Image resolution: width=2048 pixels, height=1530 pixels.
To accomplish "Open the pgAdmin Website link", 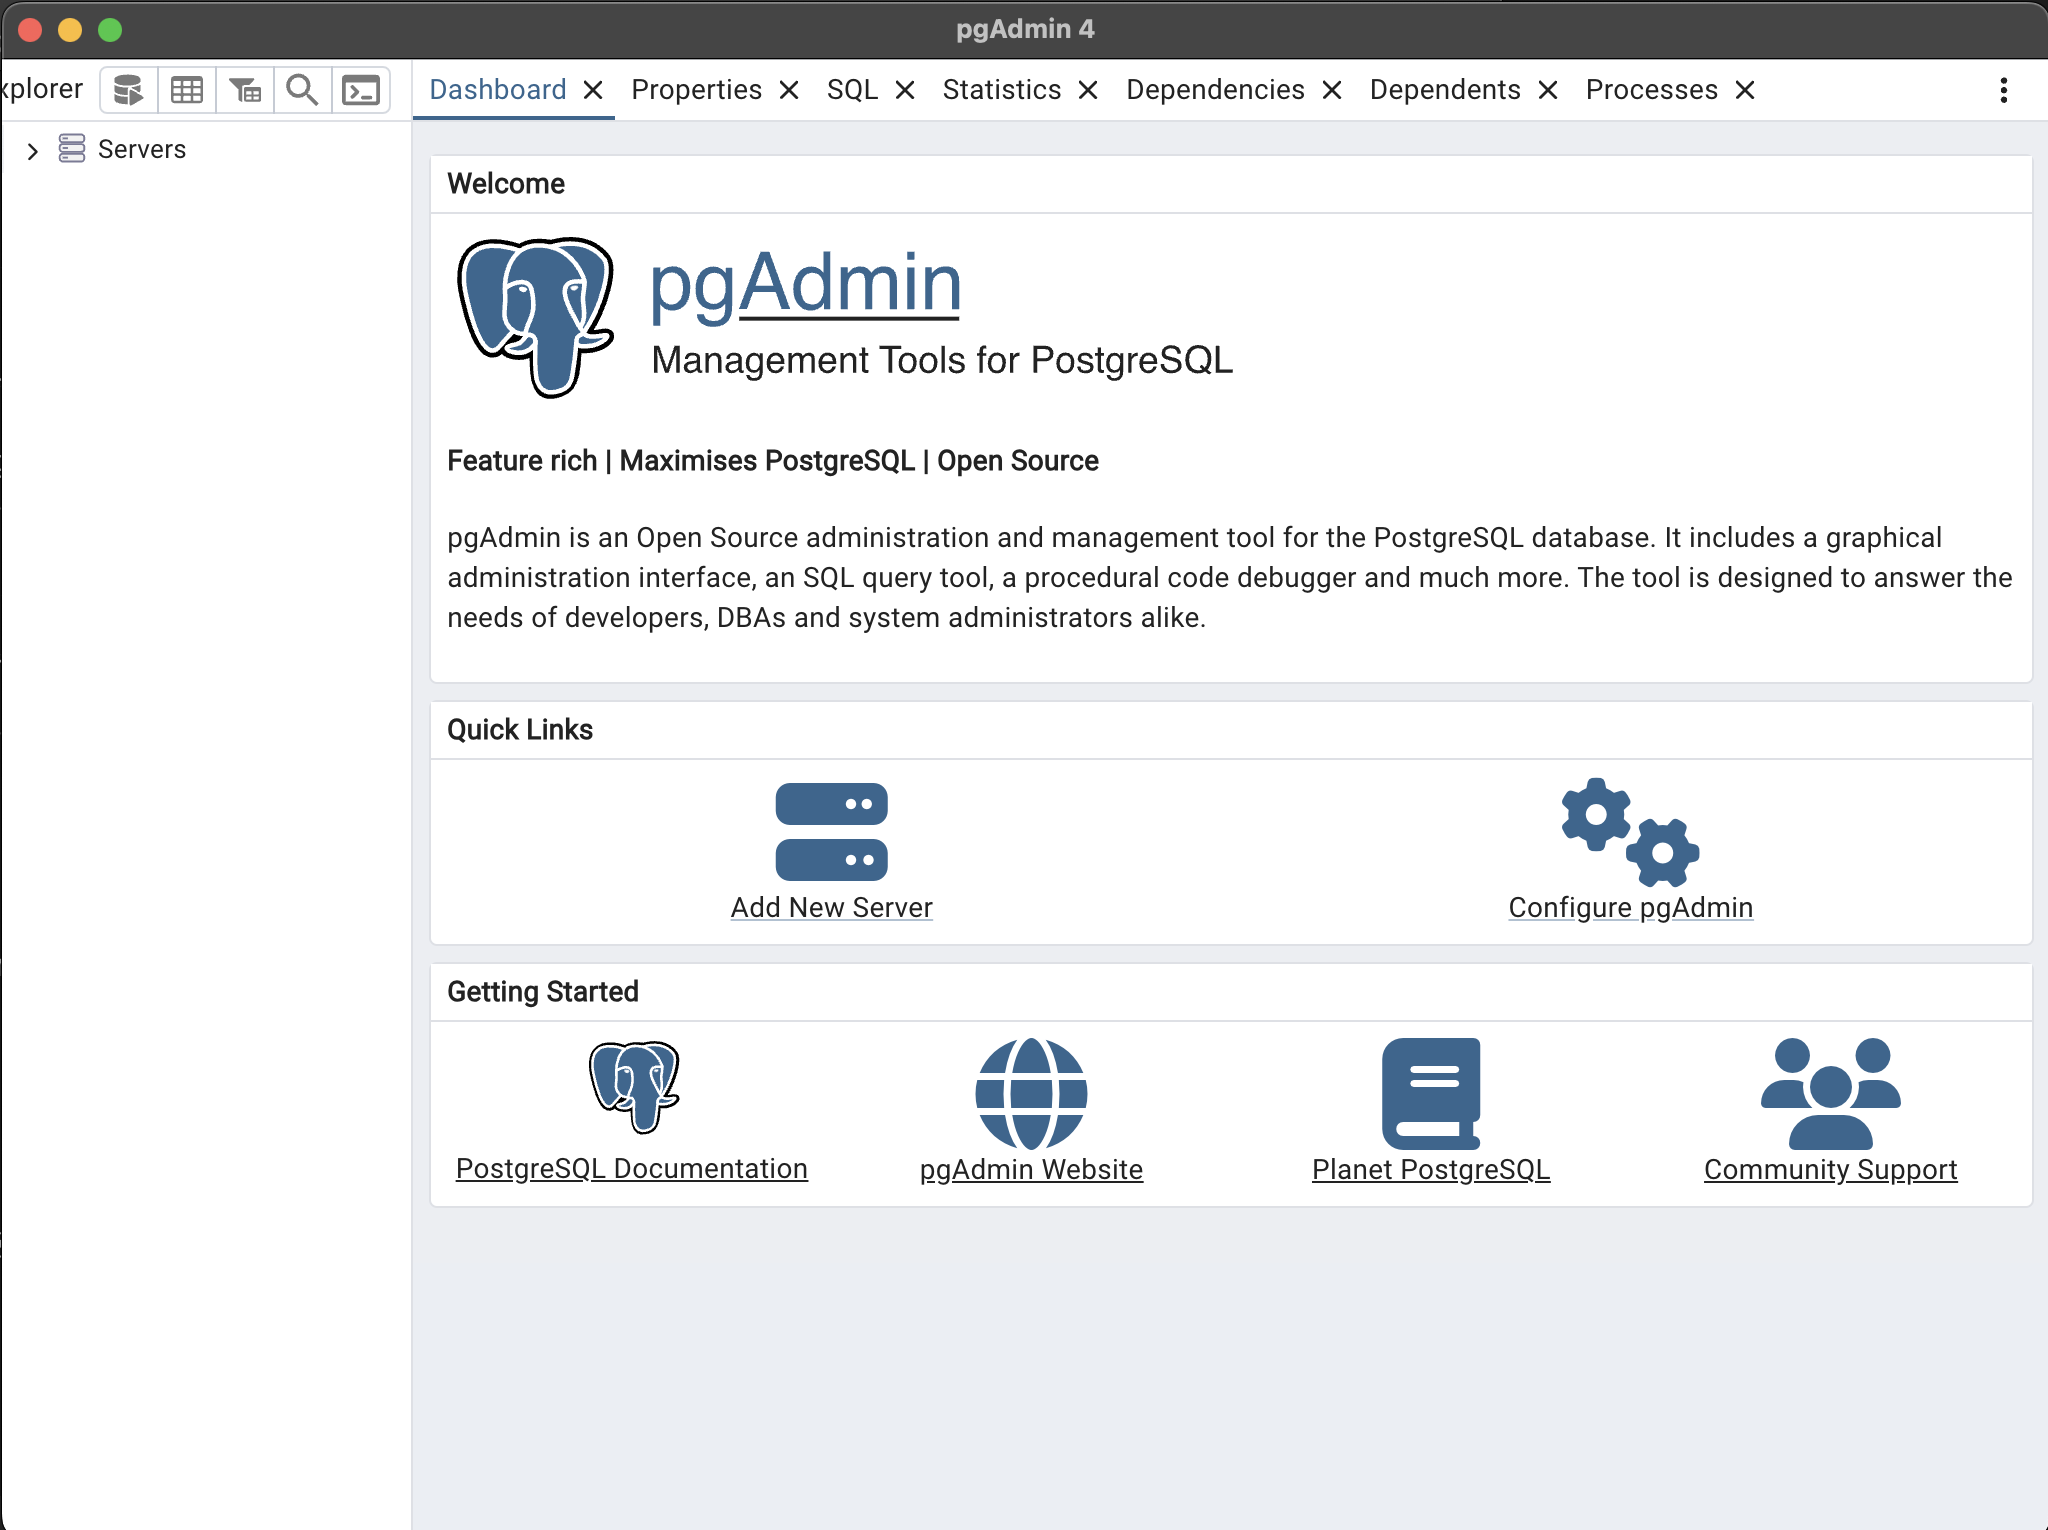I will point(1031,1169).
